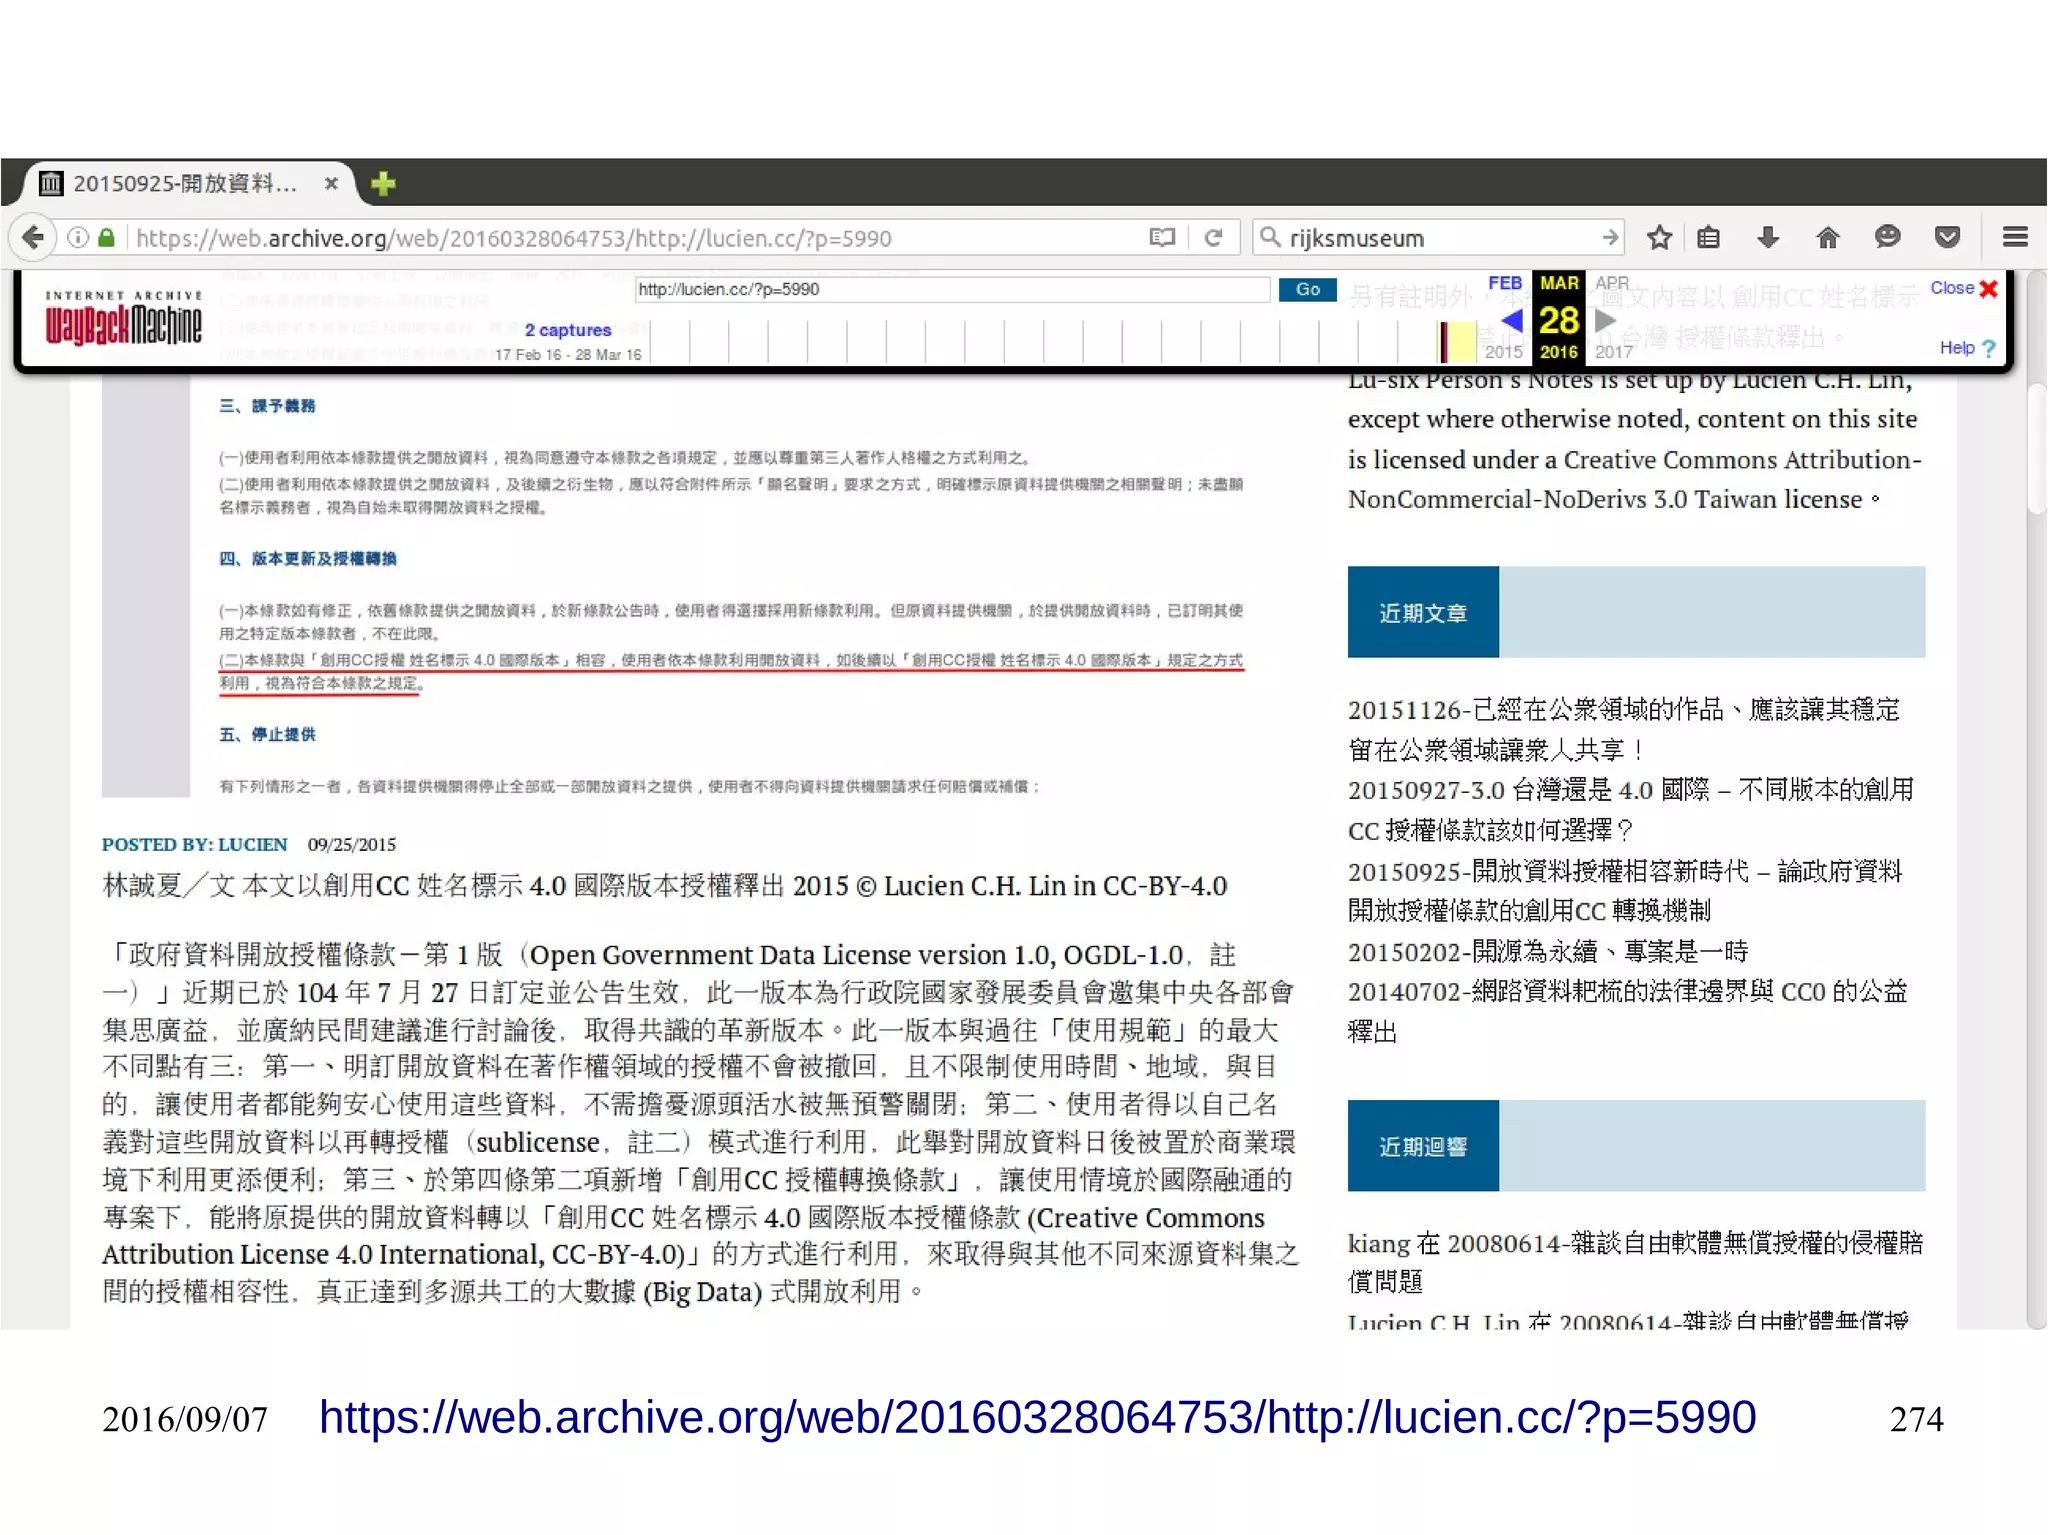Click the Wayback Machine logo
This screenshot has width=2048, height=1535.
[123, 317]
